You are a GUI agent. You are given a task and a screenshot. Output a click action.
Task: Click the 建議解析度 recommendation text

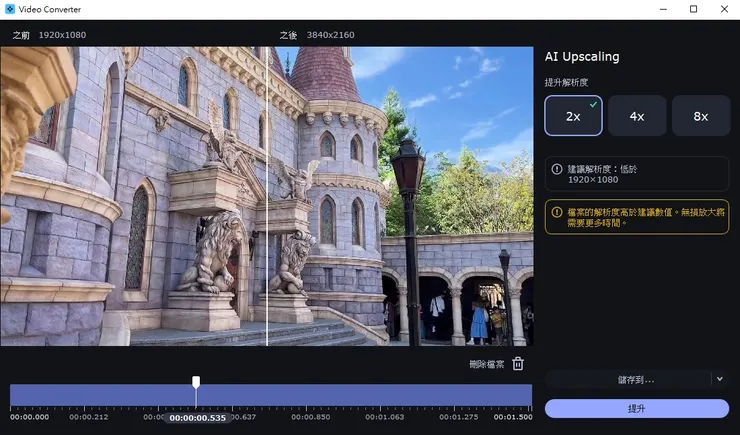tap(602, 174)
